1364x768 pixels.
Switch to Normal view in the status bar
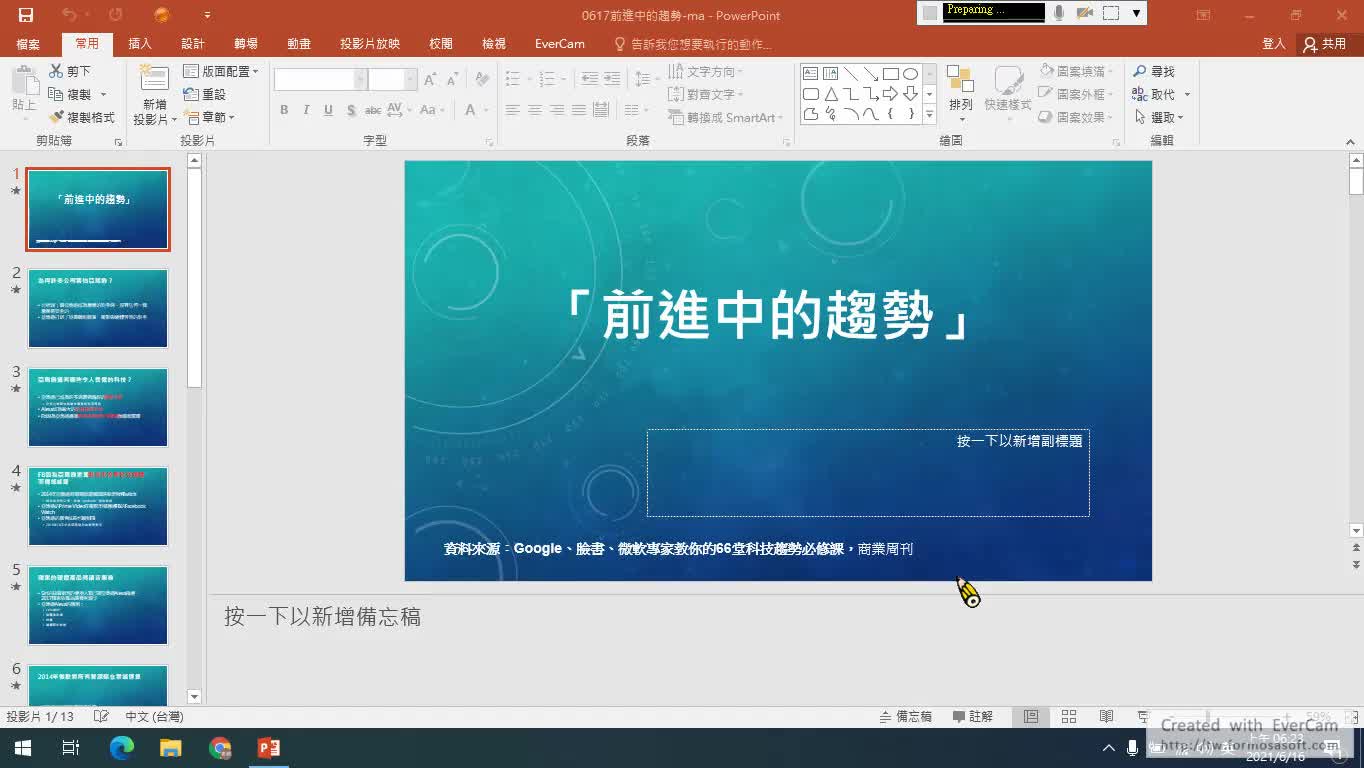[1031, 717]
